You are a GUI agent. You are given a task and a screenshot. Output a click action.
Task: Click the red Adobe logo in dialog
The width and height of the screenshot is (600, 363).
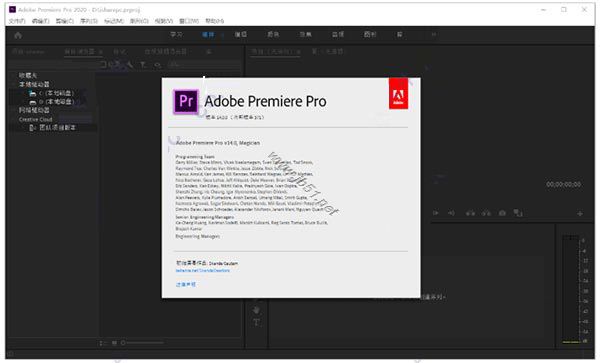point(398,94)
